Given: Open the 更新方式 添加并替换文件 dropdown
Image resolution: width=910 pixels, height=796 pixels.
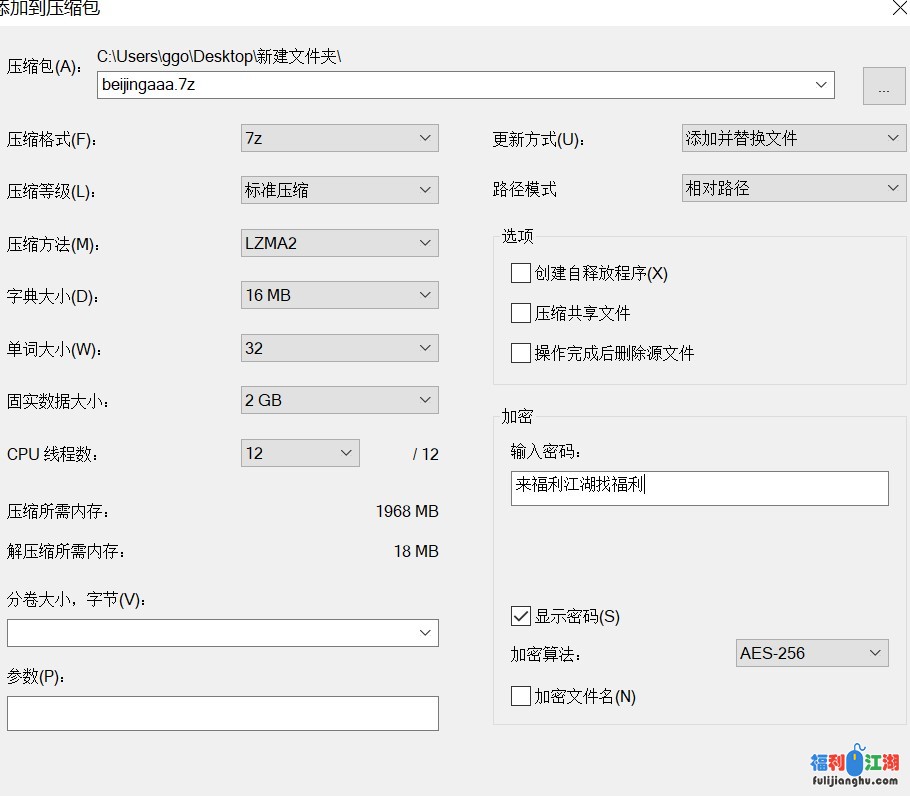Looking at the screenshot, I should pyautogui.click(x=794, y=138).
